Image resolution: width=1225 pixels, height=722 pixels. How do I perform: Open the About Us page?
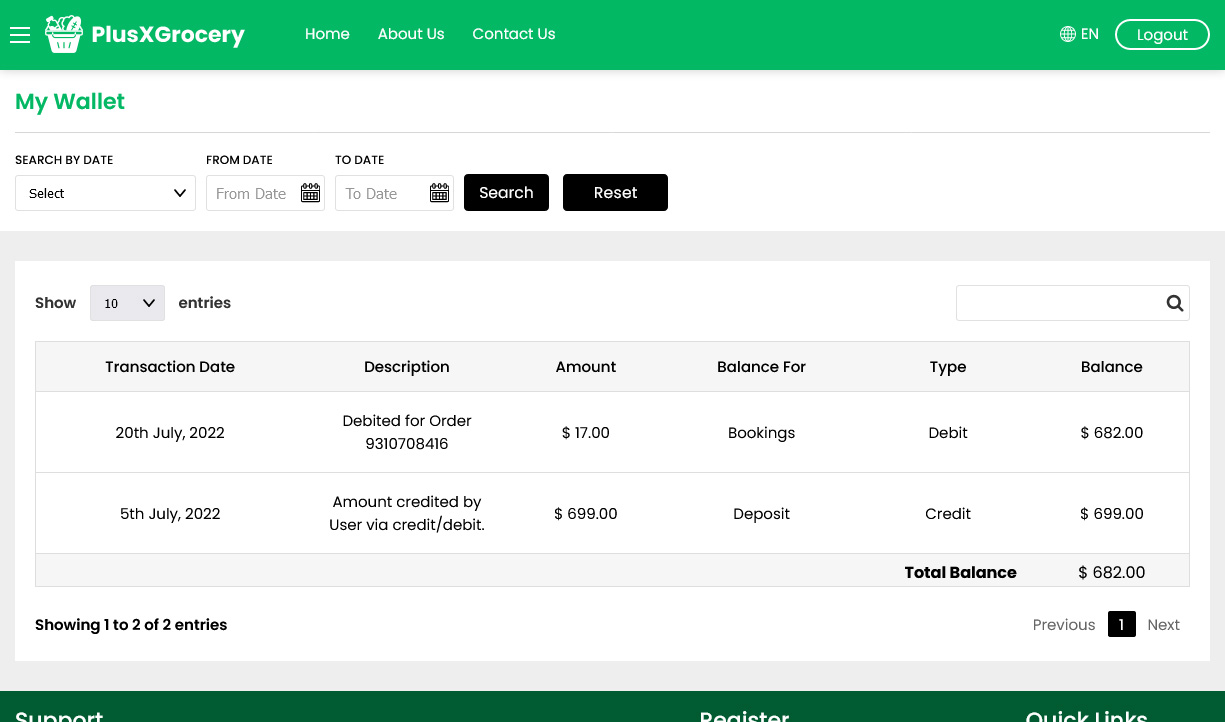click(411, 34)
